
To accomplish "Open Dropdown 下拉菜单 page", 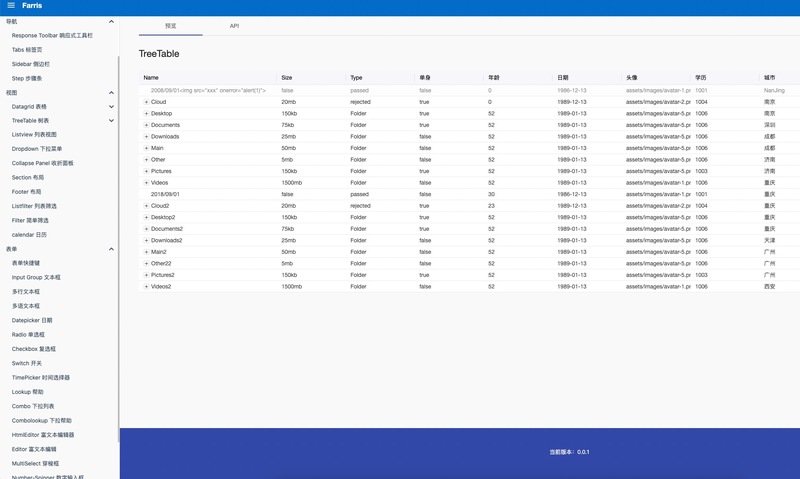I will click(x=37, y=149).
